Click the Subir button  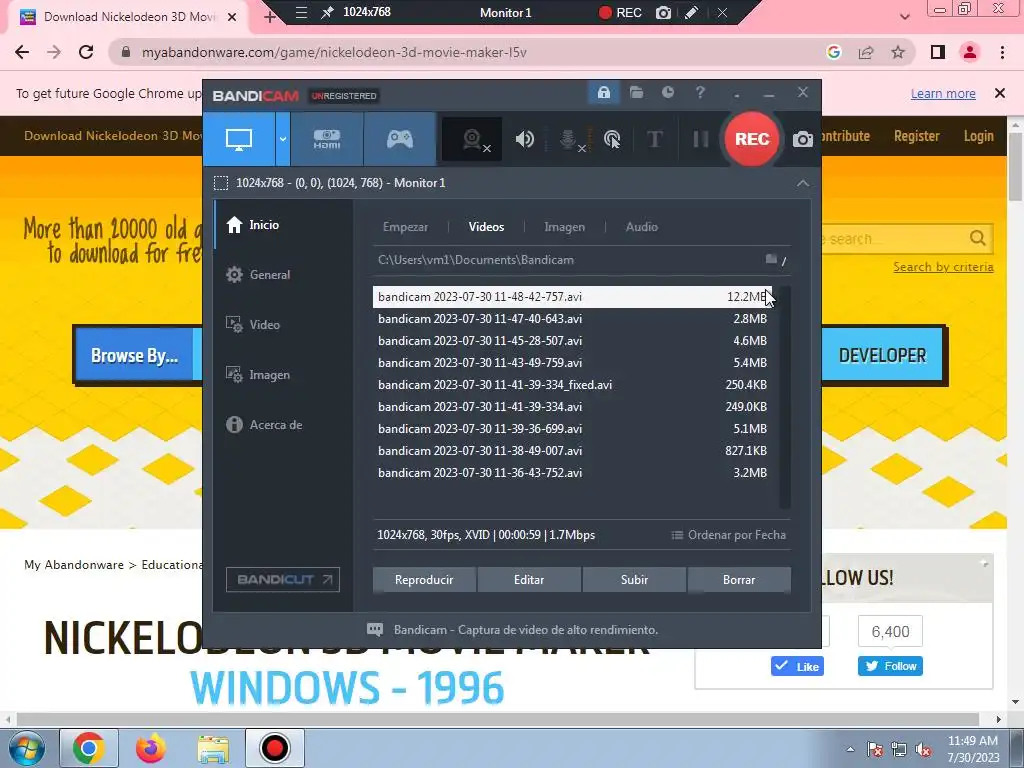point(634,580)
